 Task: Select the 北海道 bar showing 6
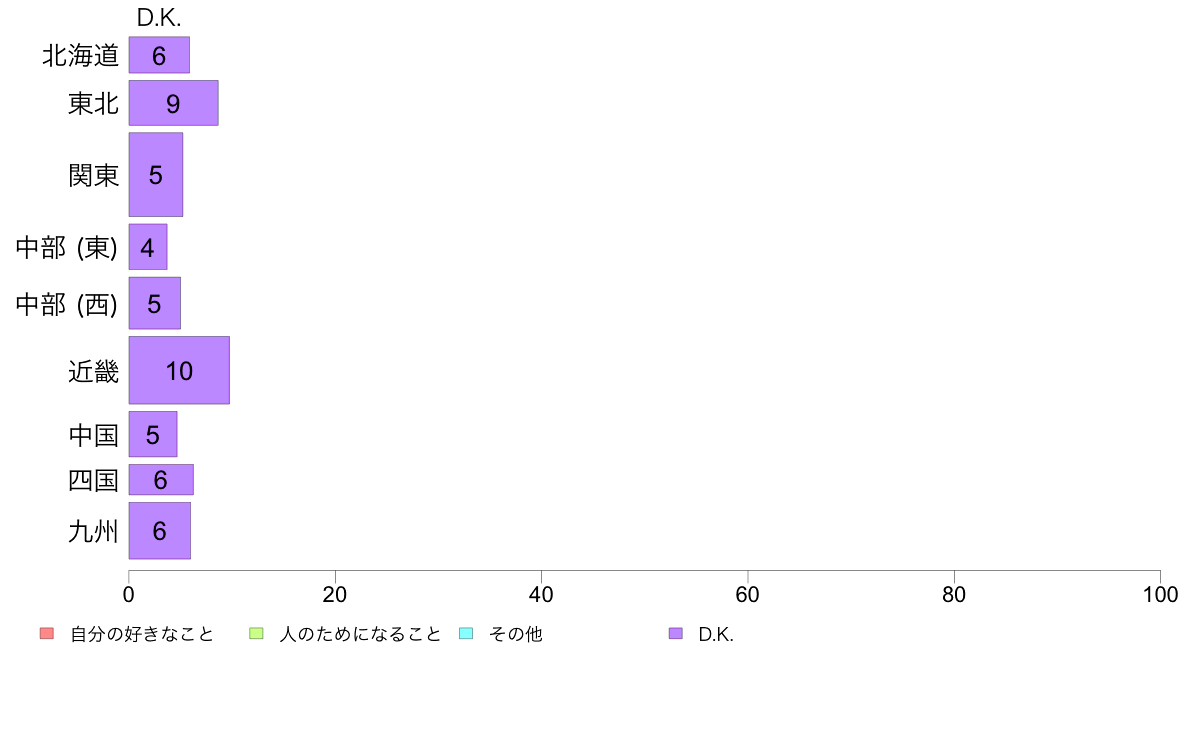(x=159, y=55)
